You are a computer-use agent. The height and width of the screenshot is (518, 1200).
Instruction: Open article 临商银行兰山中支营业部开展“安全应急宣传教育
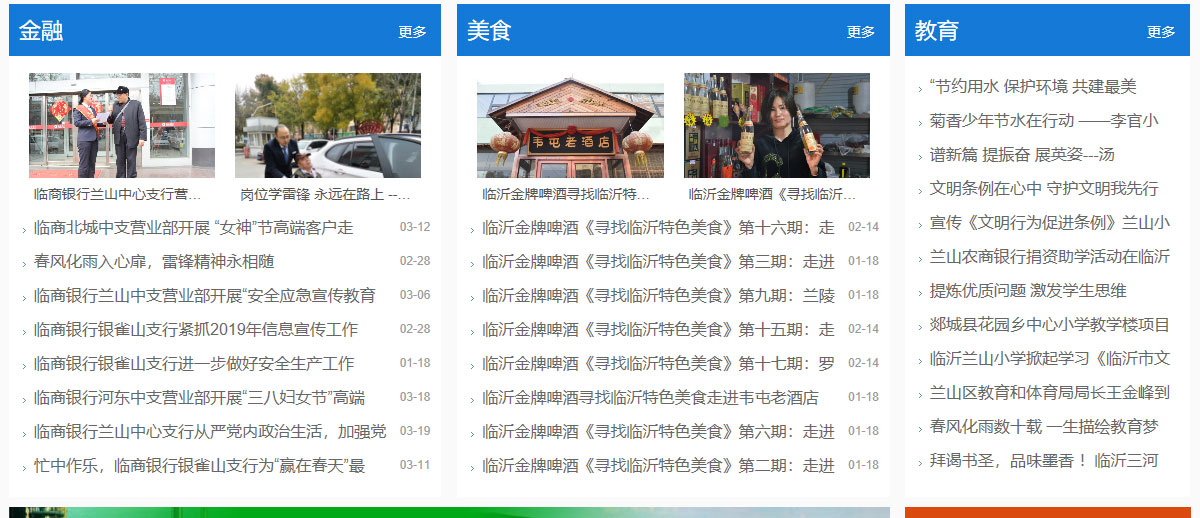coord(205,296)
